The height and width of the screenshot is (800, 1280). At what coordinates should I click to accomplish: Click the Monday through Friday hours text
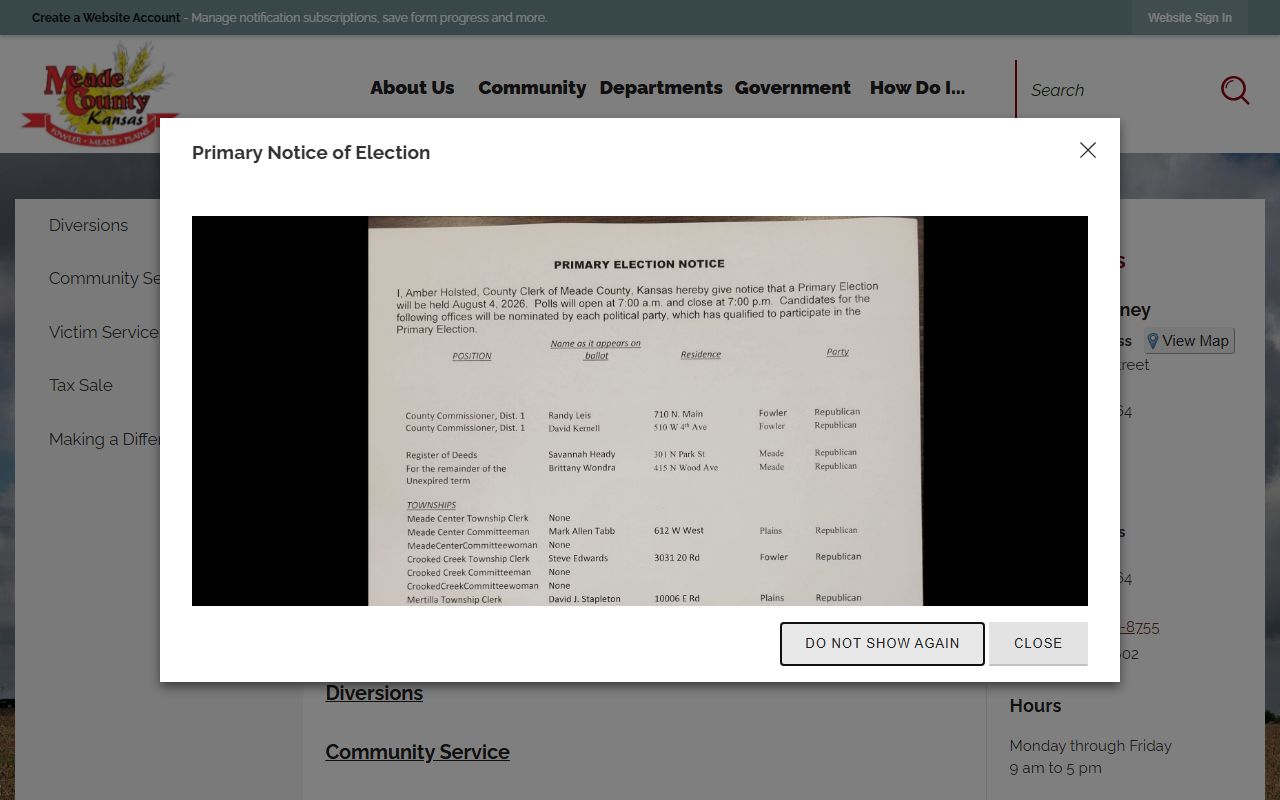[1090, 746]
